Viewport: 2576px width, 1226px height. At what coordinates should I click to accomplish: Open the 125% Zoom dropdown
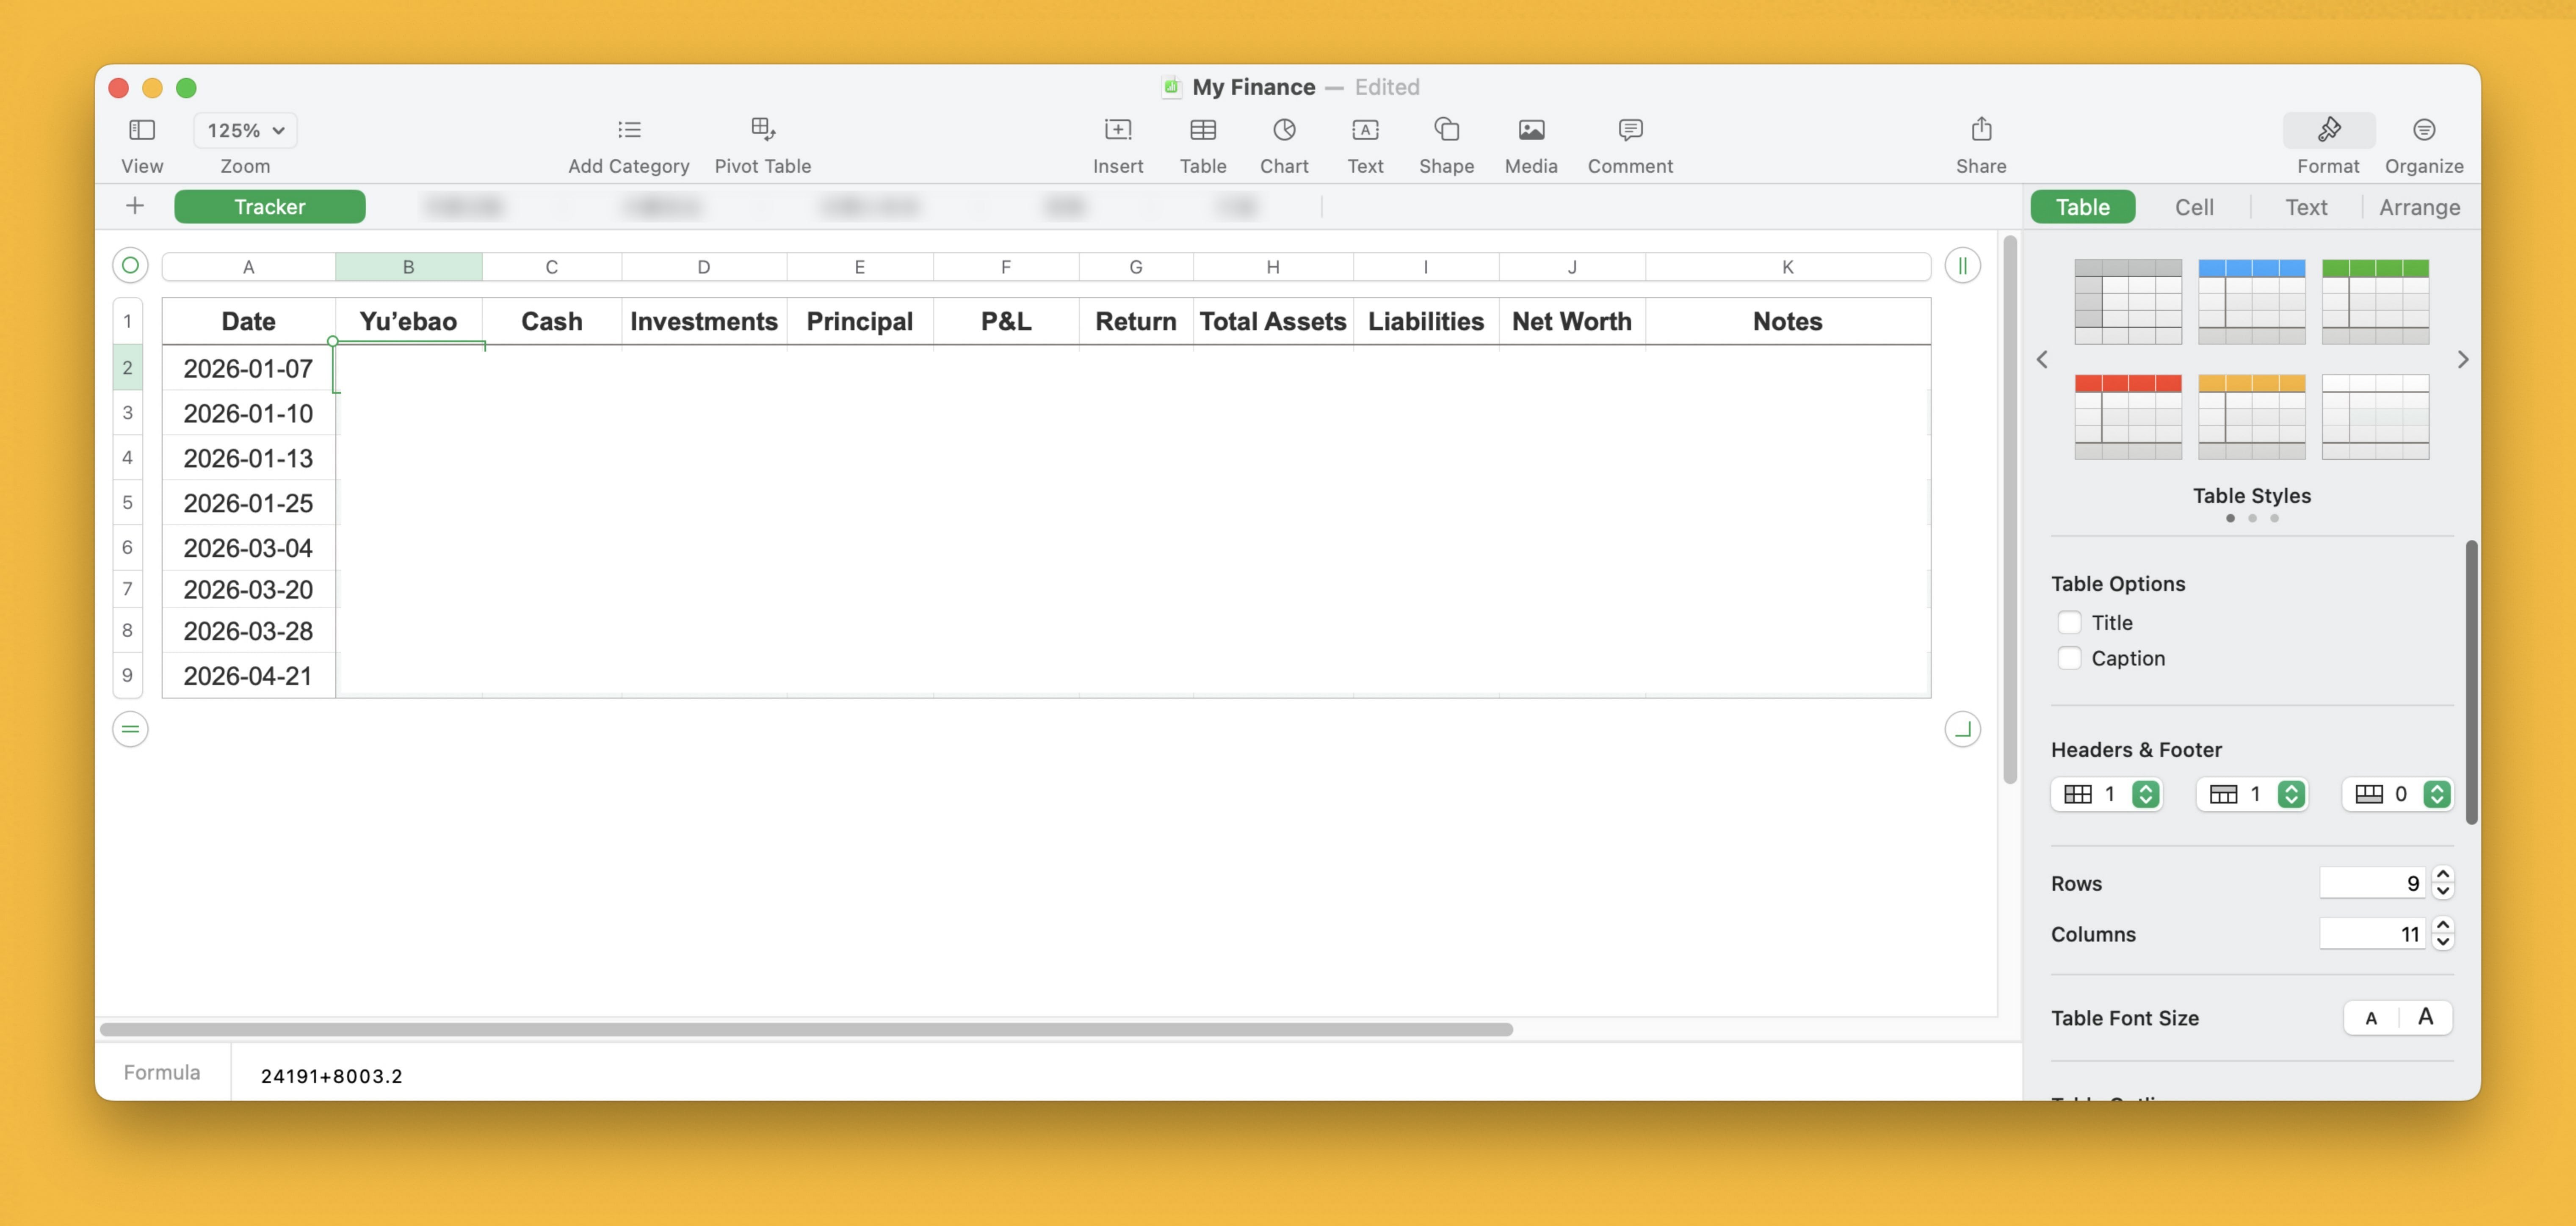coord(245,130)
